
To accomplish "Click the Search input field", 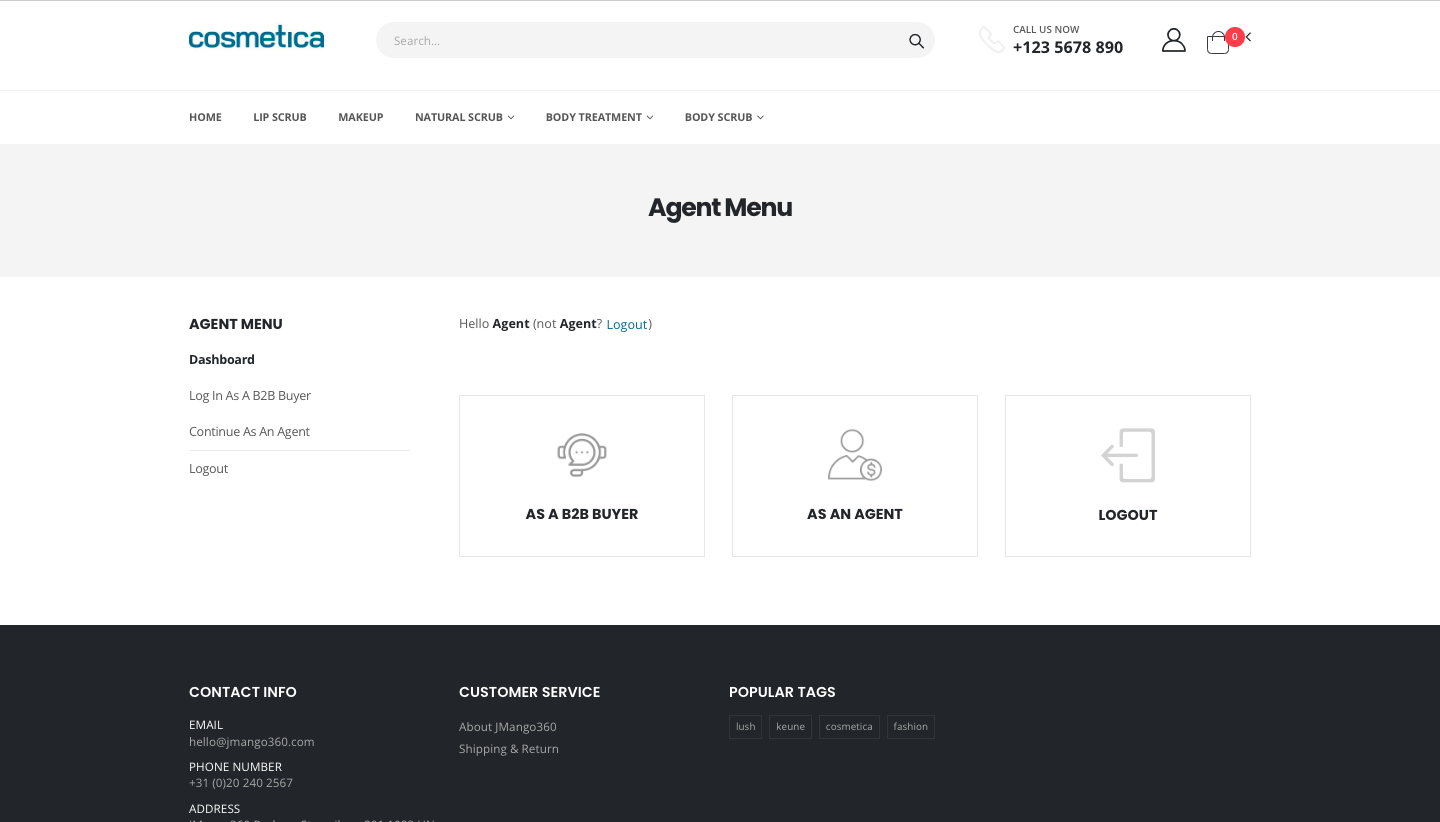I will [640, 41].
